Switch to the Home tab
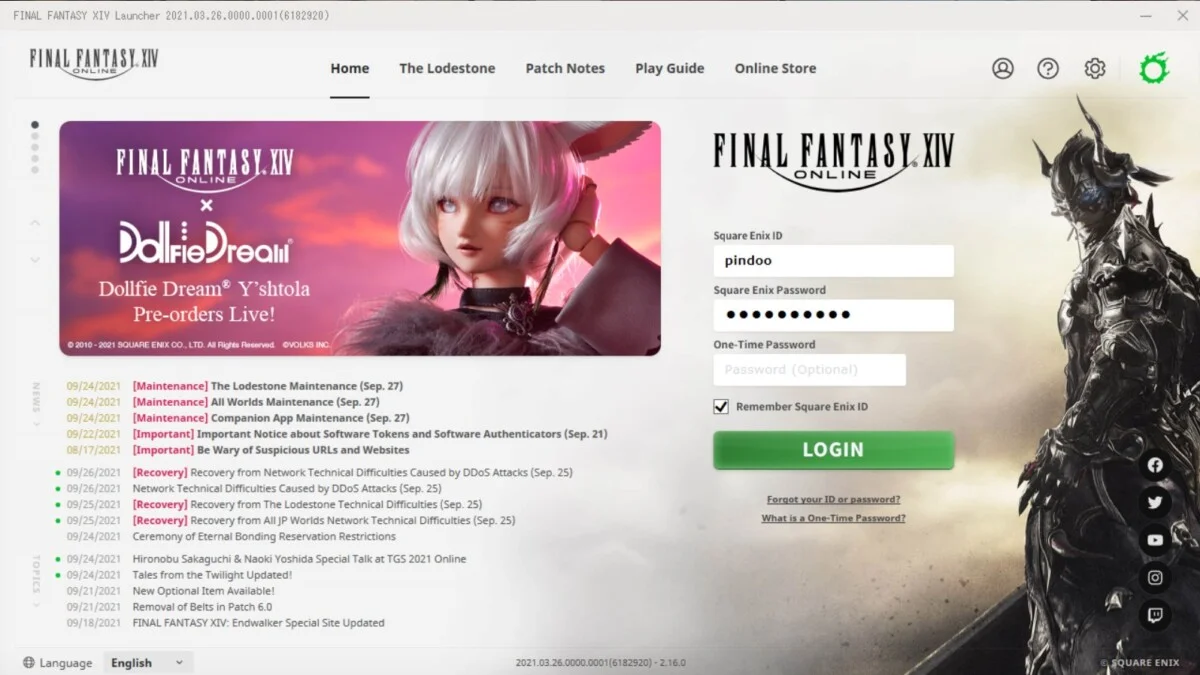The image size is (1200, 675). coord(350,68)
